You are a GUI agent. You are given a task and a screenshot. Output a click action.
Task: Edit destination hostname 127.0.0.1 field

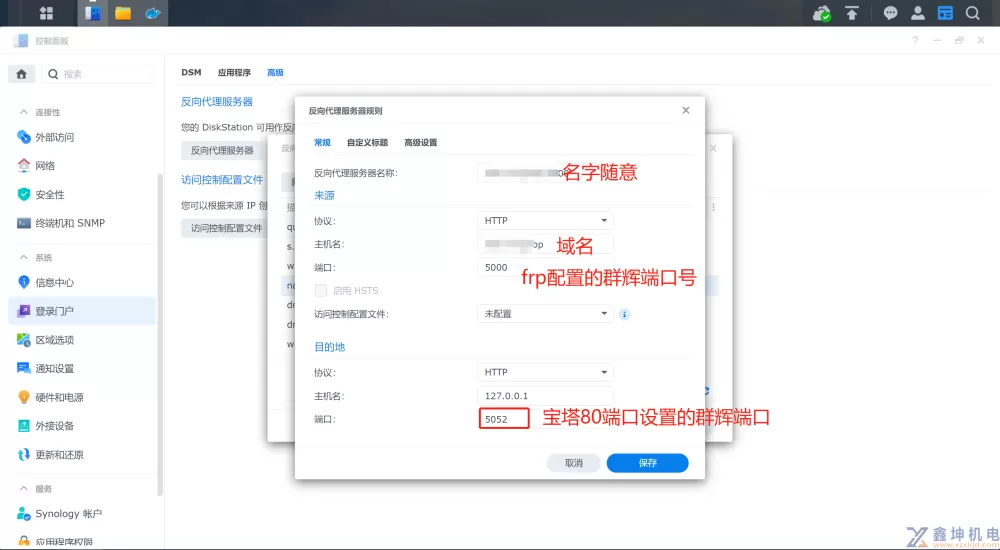pyautogui.click(x=545, y=396)
